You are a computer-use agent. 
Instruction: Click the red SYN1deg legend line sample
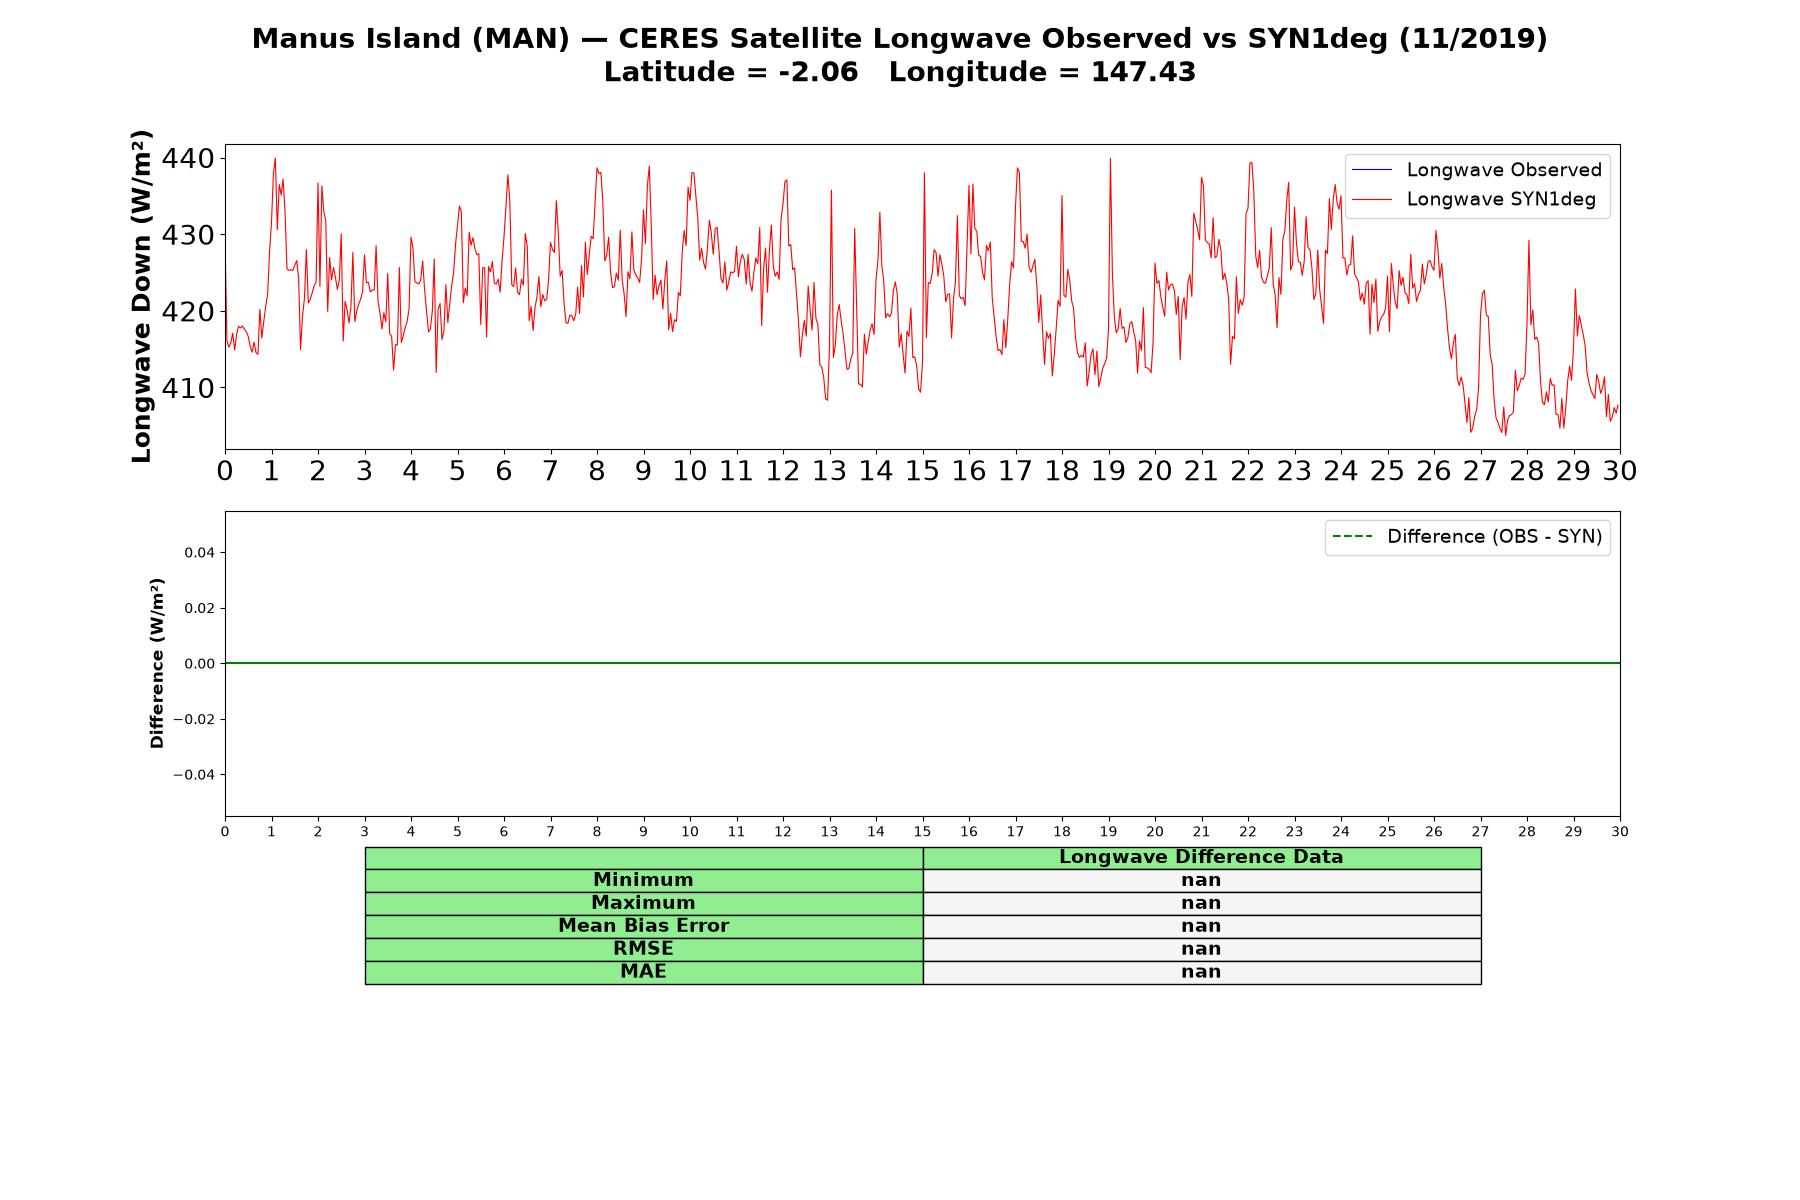pos(1371,200)
